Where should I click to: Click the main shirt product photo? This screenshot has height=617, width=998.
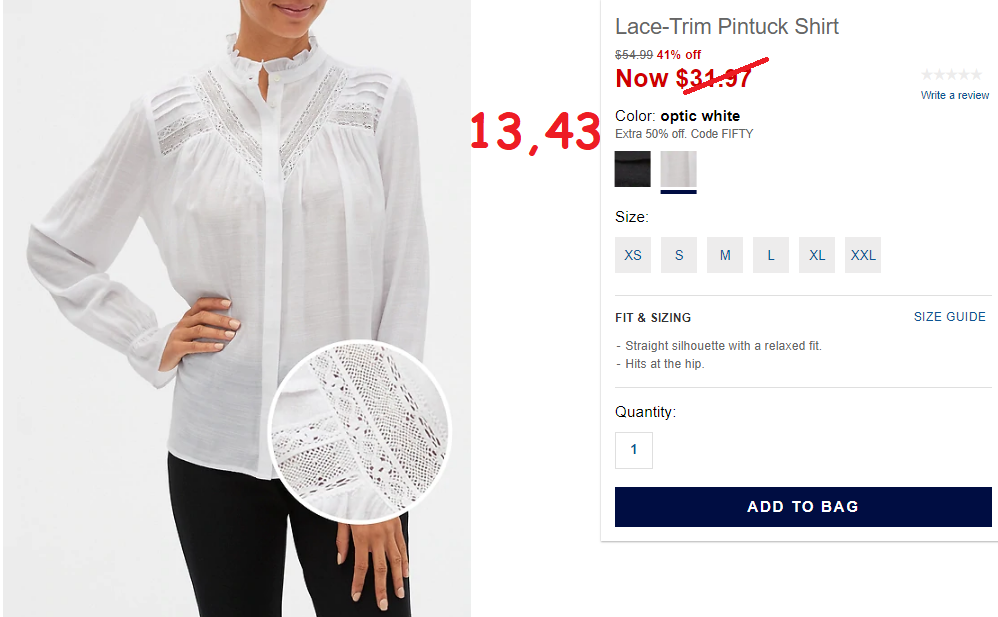[237, 308]
